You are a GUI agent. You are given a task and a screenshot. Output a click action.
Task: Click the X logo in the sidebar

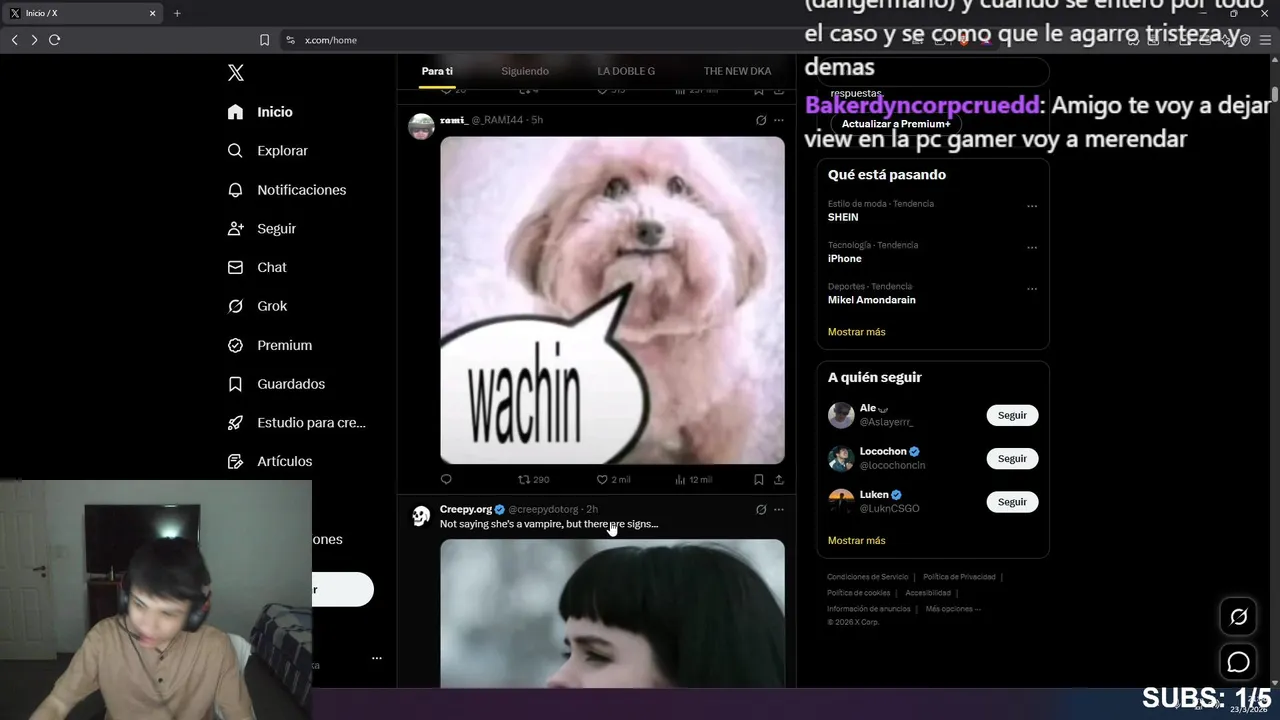pos(236,73)
